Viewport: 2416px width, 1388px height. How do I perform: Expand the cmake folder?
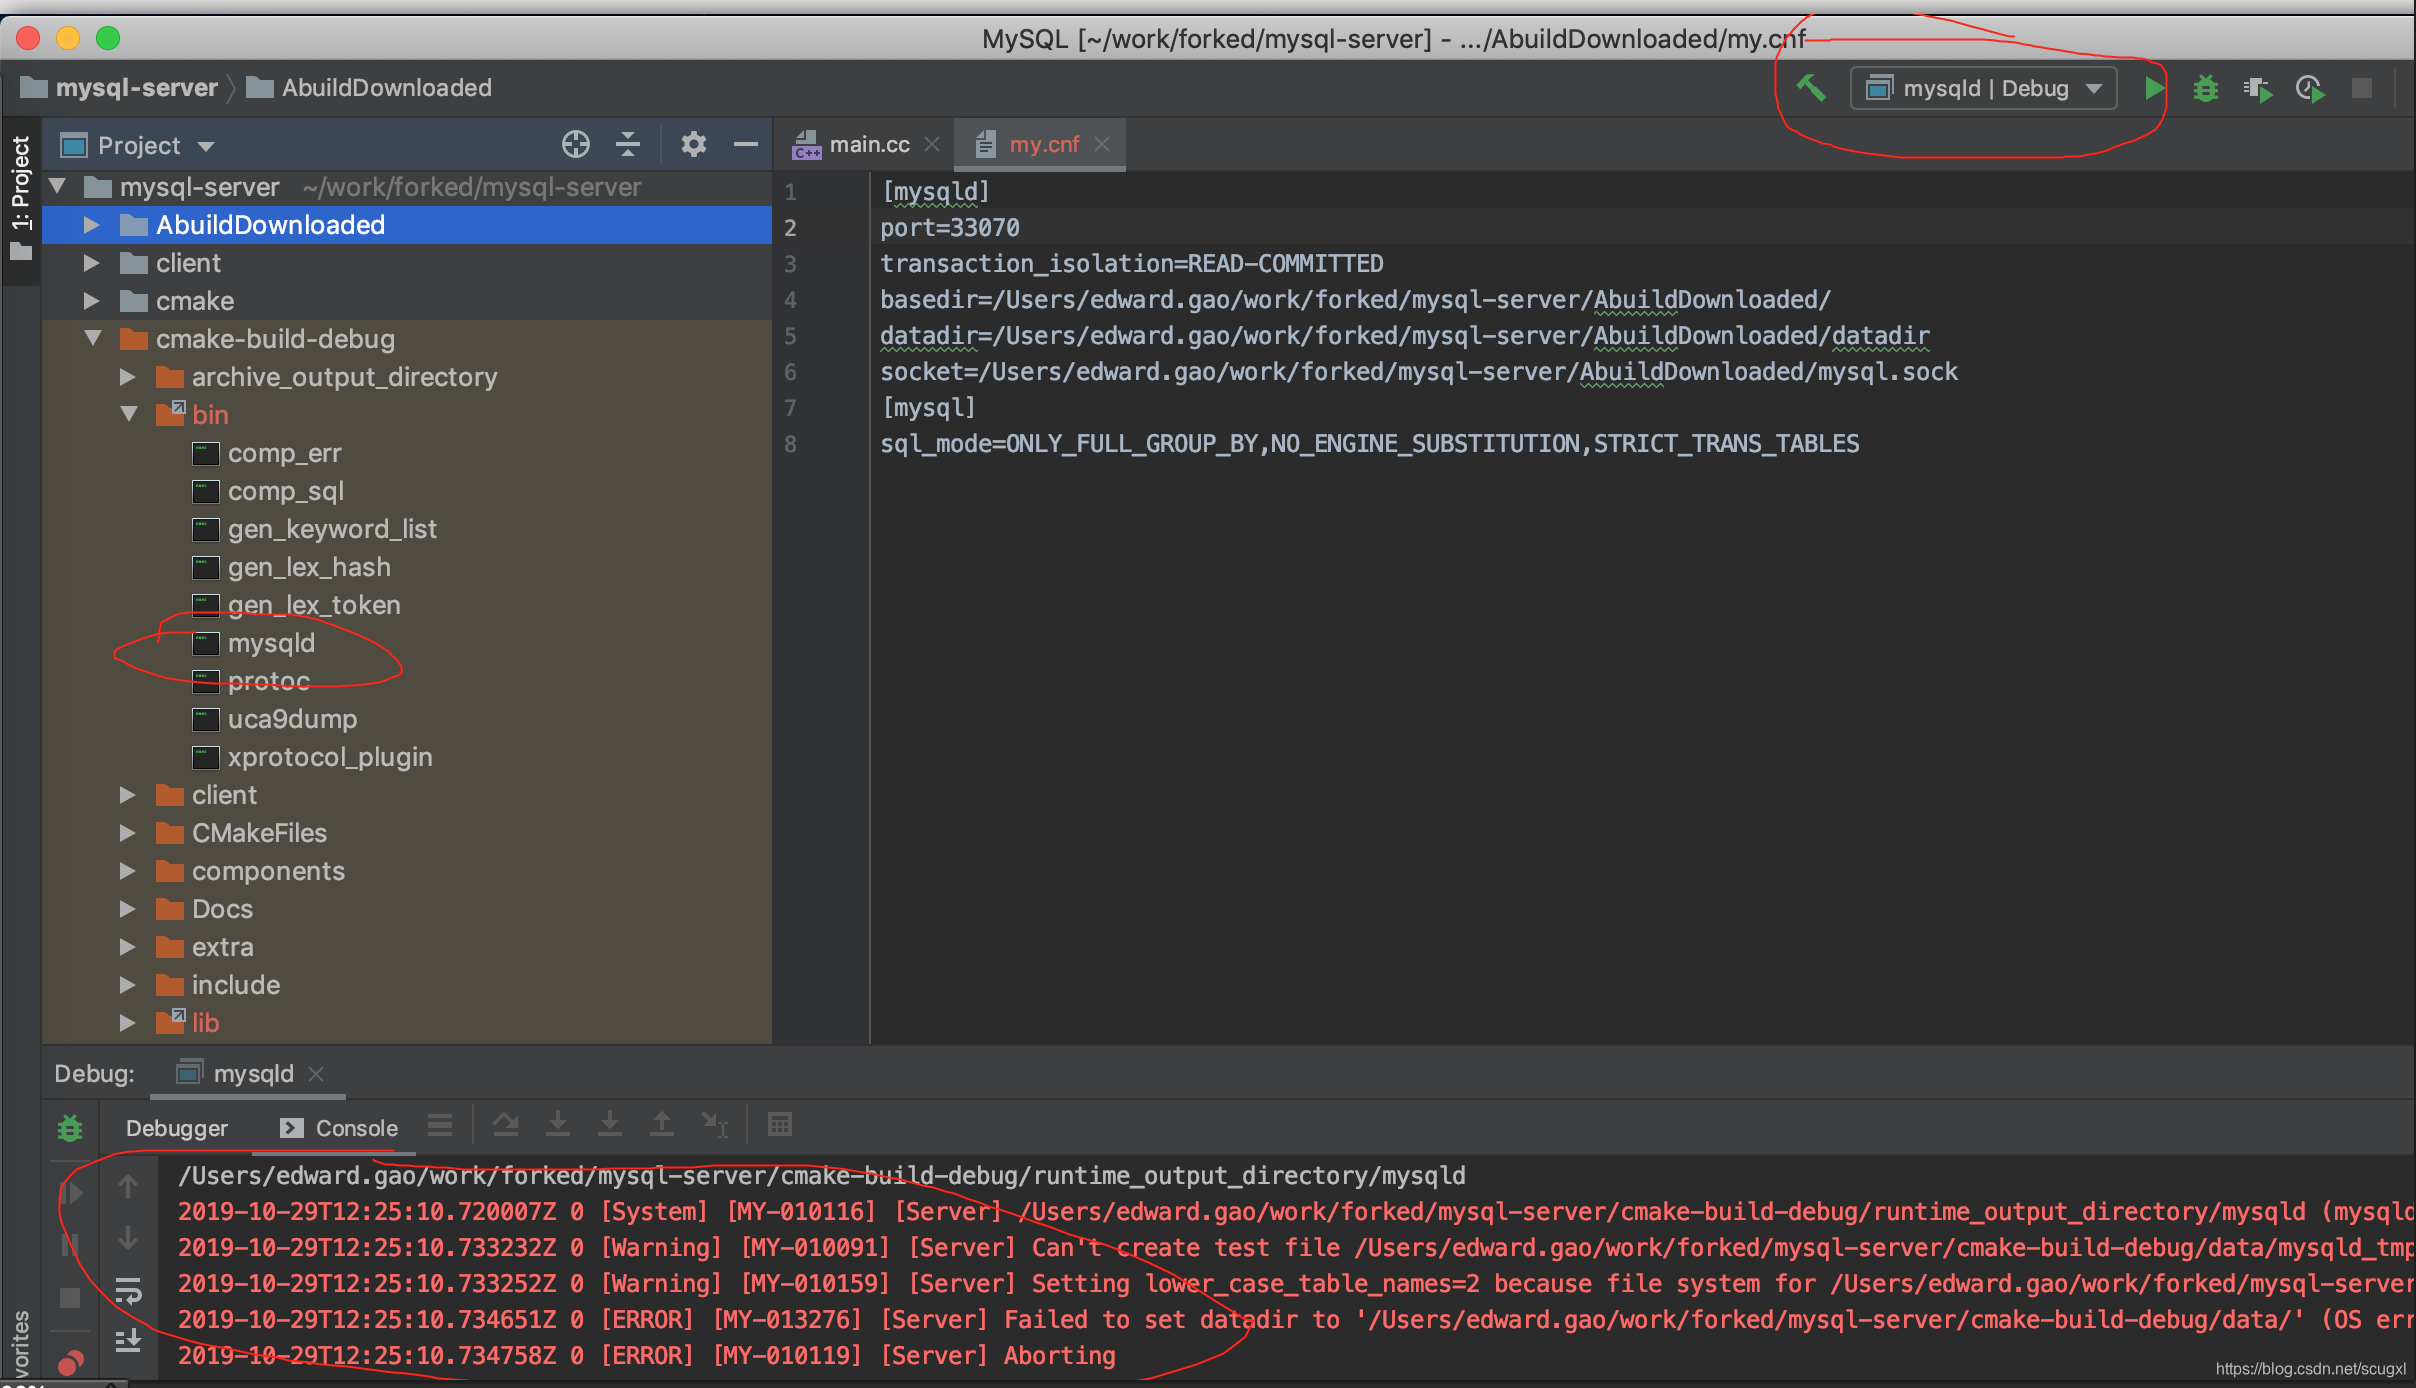[x=91, y=301]
